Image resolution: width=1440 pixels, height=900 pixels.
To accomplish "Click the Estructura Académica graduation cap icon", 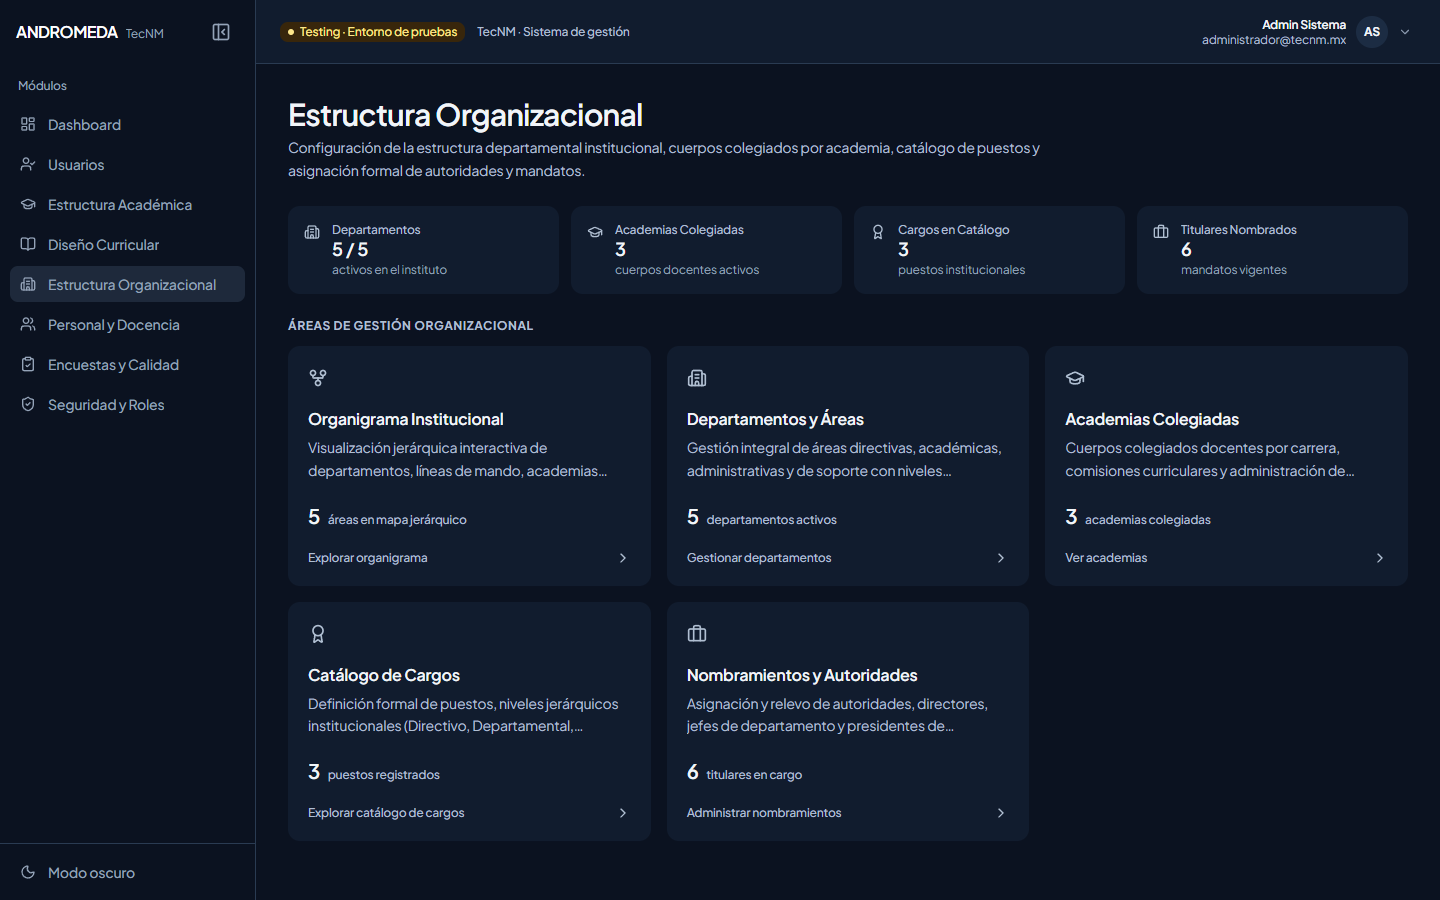I will click(28, 204).
